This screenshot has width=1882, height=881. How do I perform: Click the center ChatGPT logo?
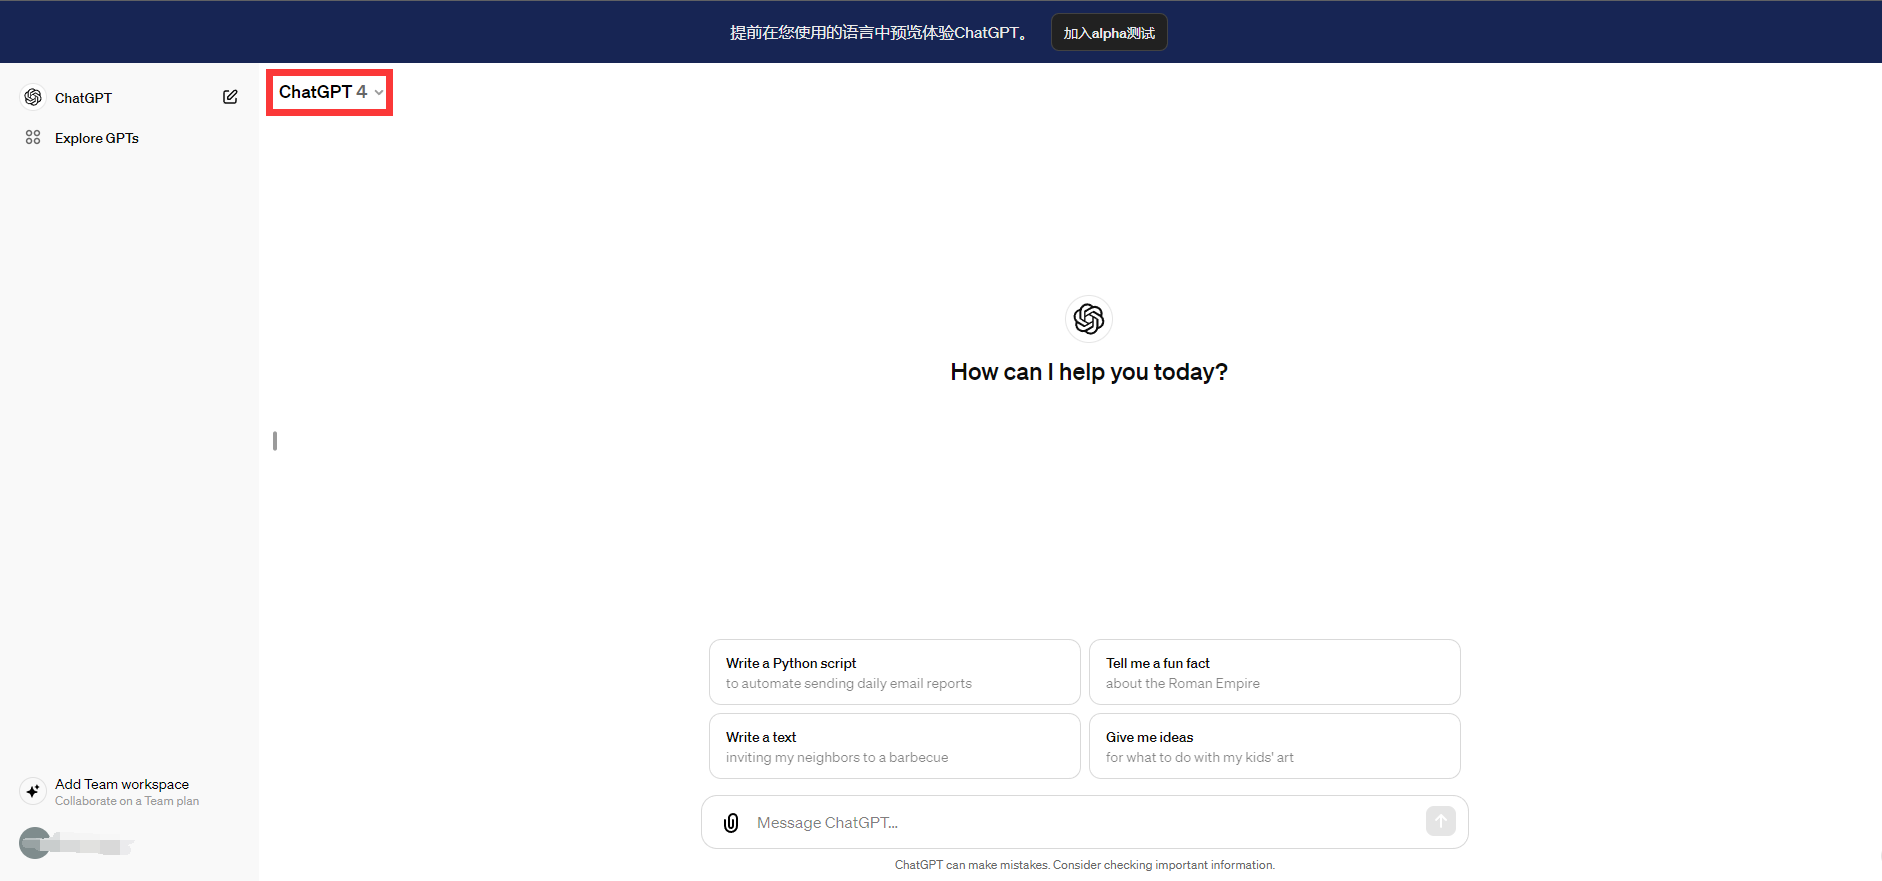[x=1089, y=319]
